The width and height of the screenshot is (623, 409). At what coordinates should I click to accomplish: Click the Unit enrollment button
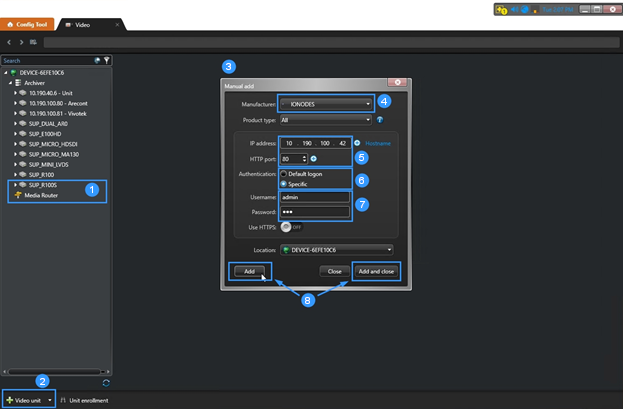pos(84,400)
